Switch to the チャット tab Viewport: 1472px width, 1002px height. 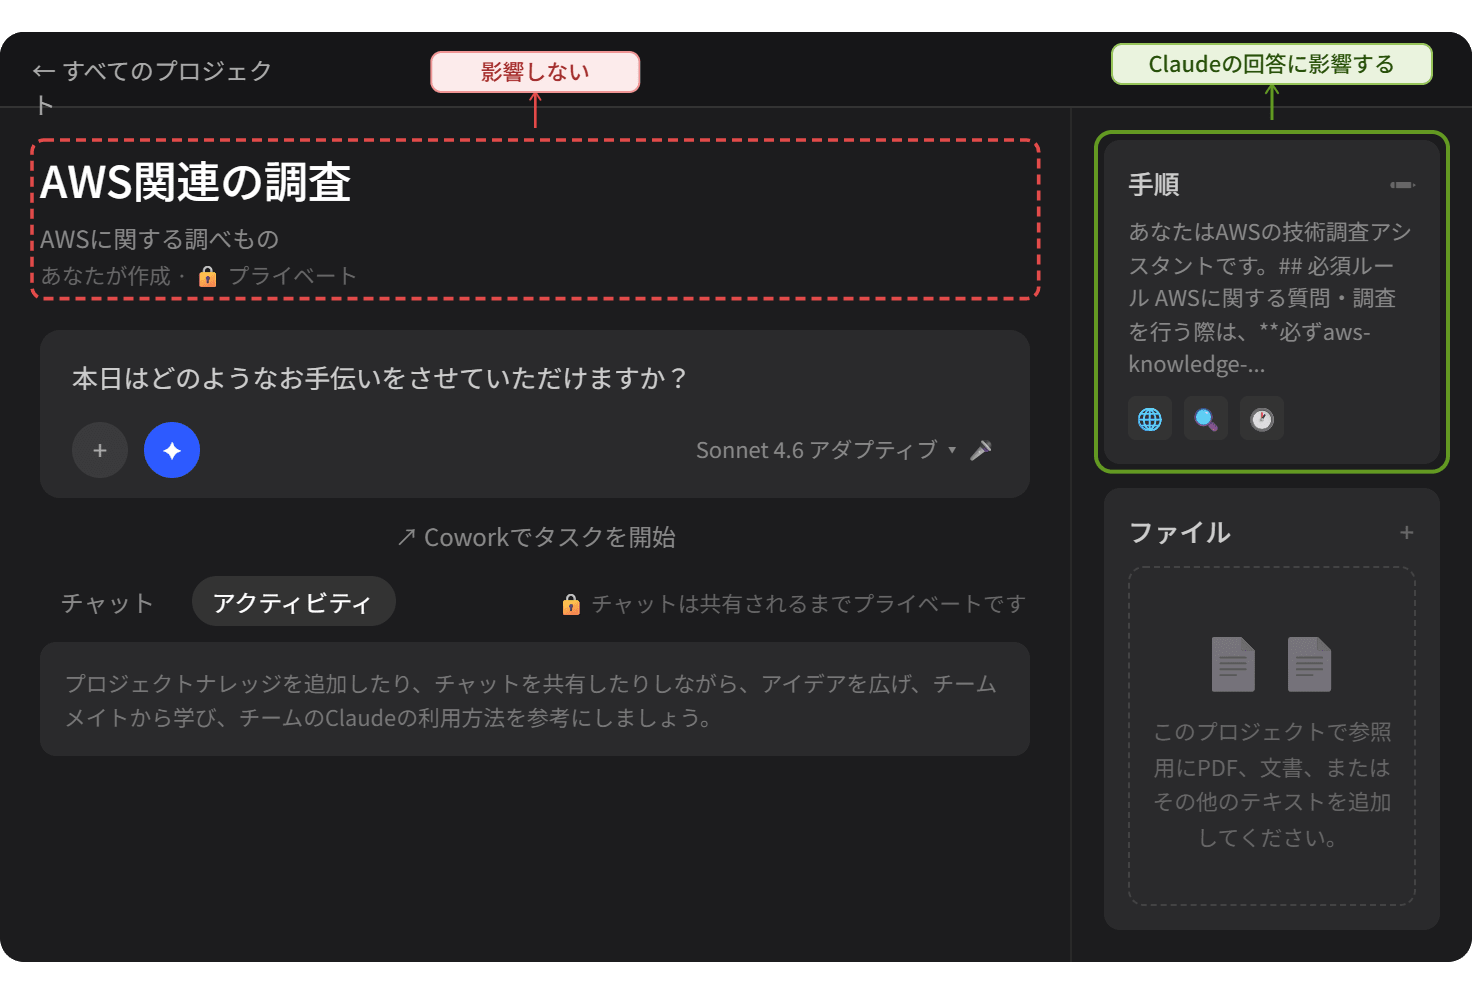pos(108,602)
